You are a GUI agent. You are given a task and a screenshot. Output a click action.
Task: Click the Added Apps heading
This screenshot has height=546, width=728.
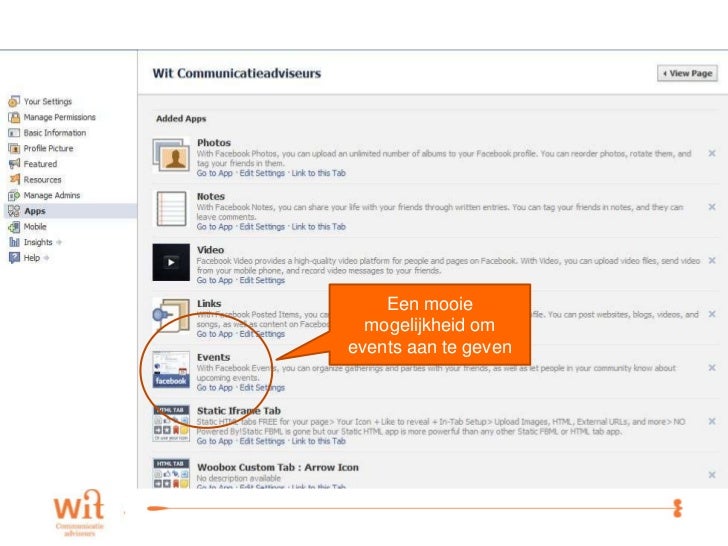181,119
